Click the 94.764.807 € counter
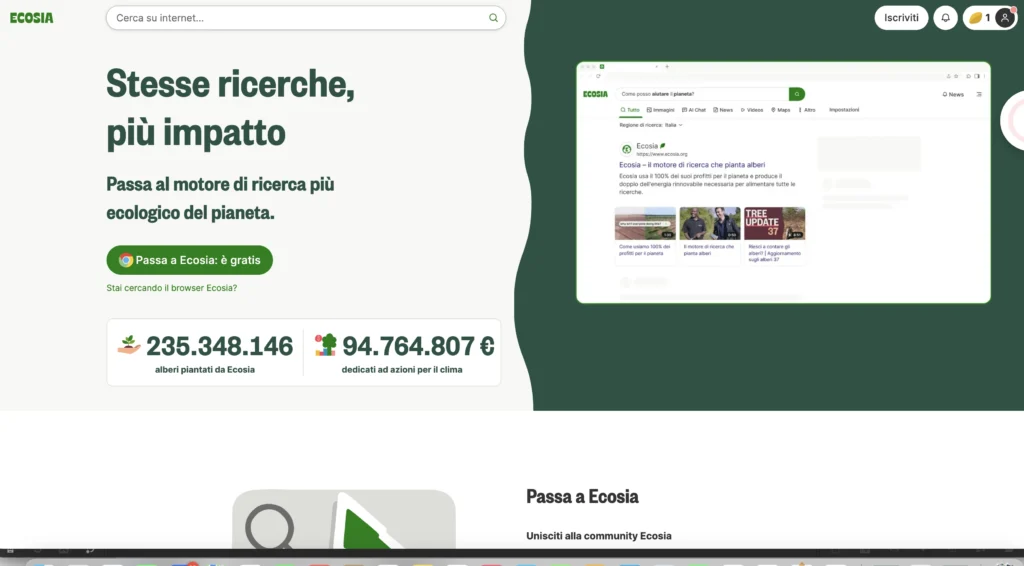Screen dimensions: 1024x566 click(x=419, y=346)
